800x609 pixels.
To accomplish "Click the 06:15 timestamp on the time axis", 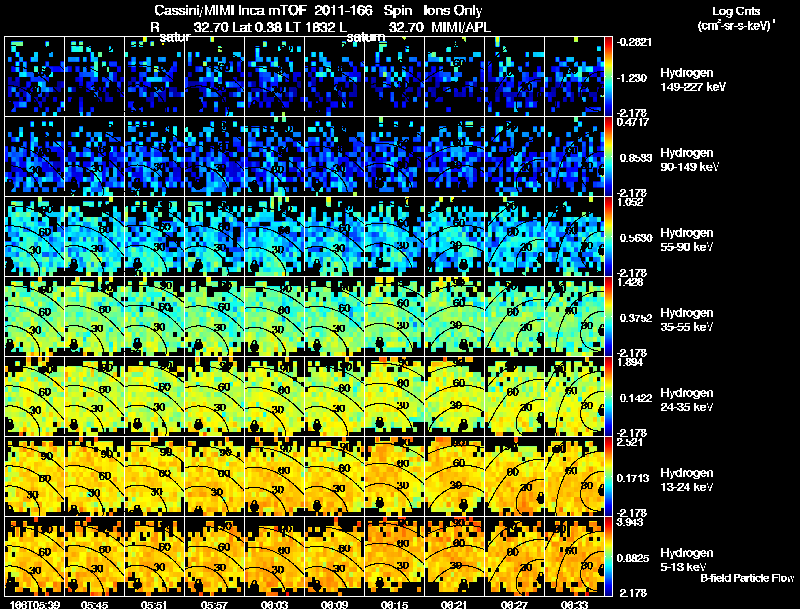I will point(396,603).
